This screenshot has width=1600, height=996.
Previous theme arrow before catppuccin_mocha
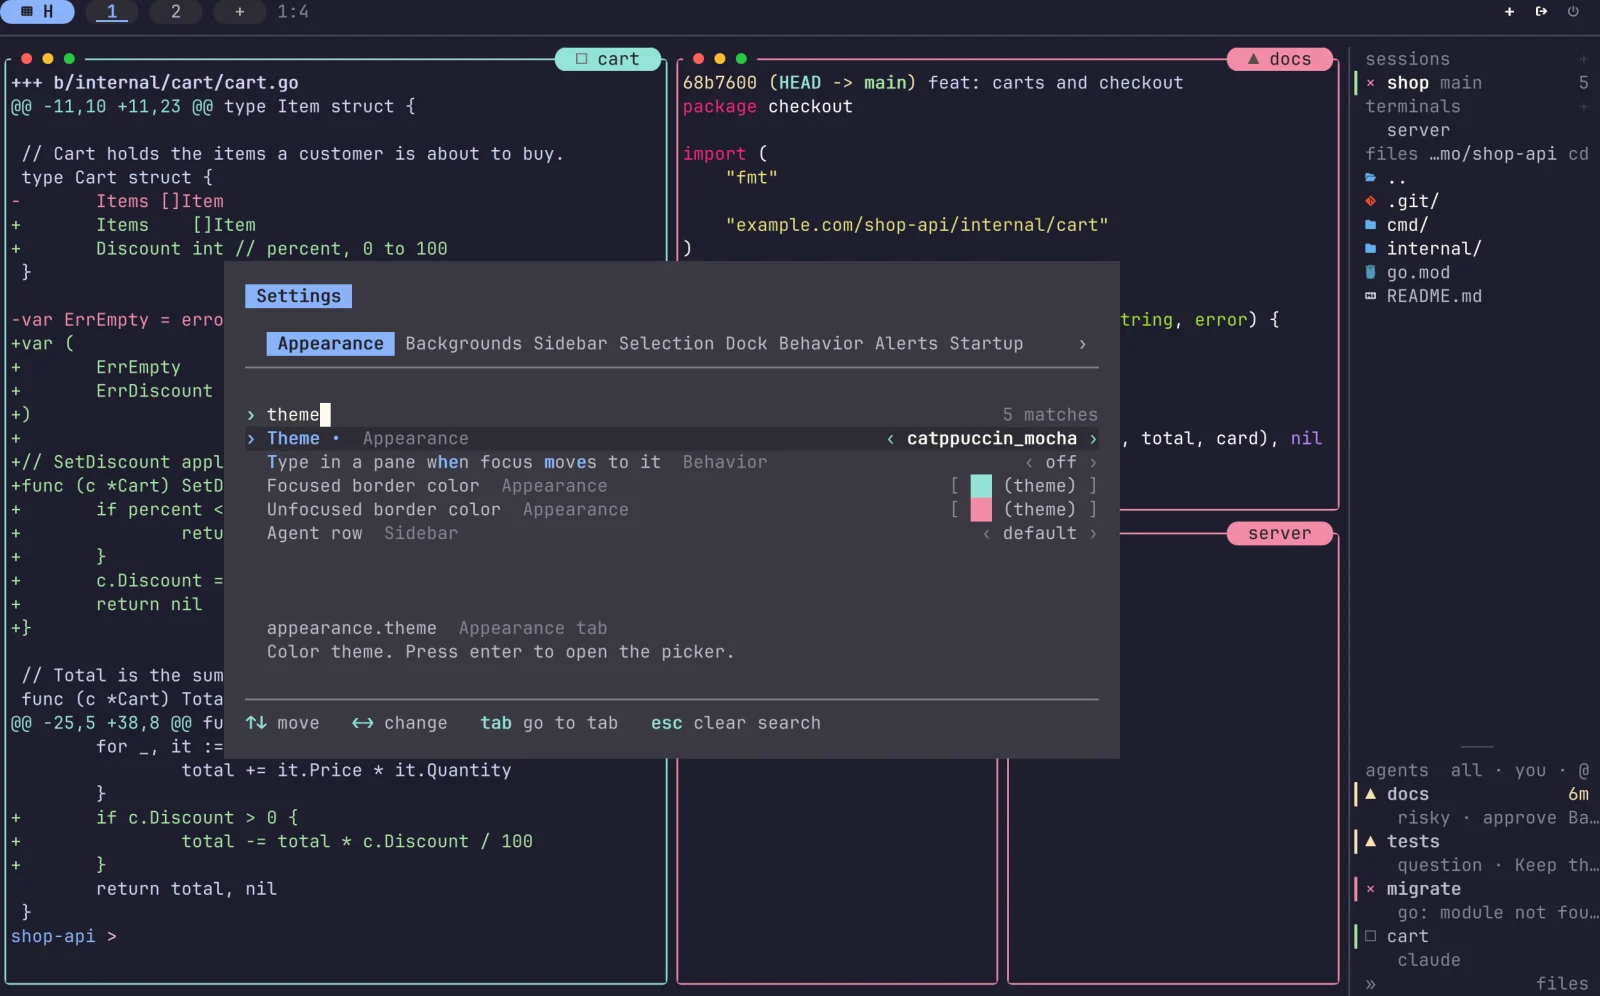tap(890, 439)
